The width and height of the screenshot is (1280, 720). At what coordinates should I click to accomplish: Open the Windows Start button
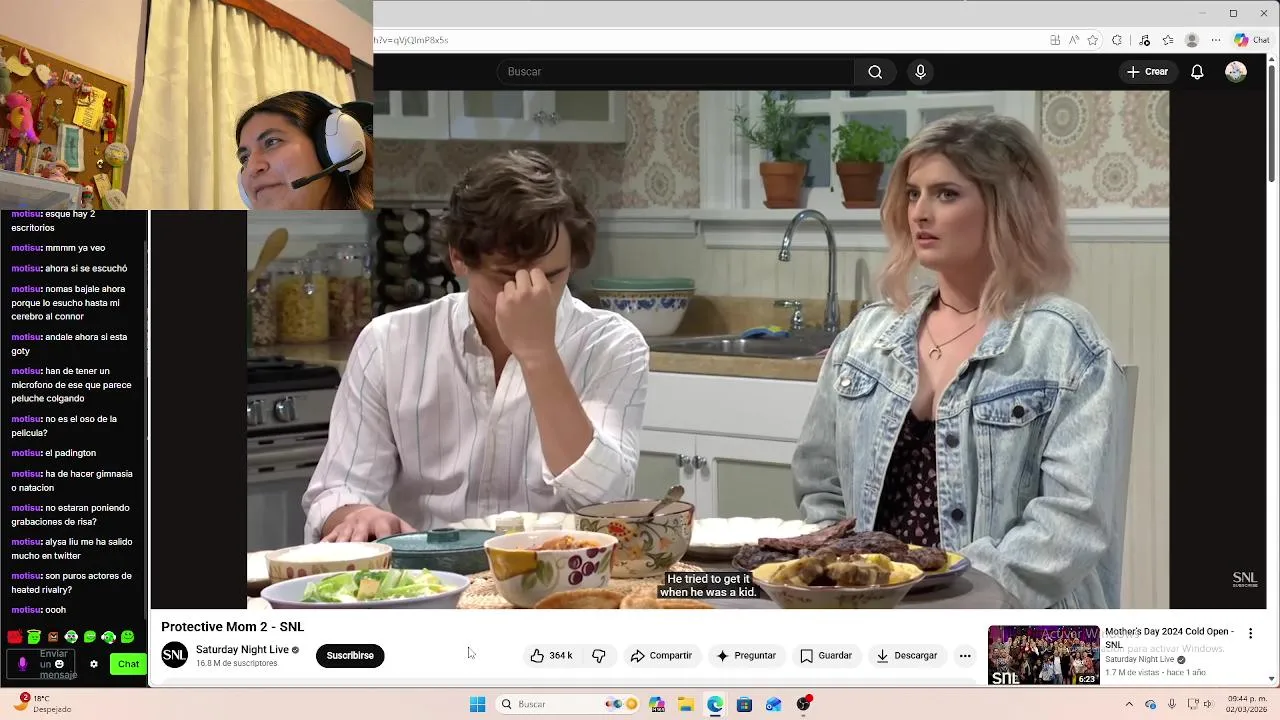click(478, 704)
